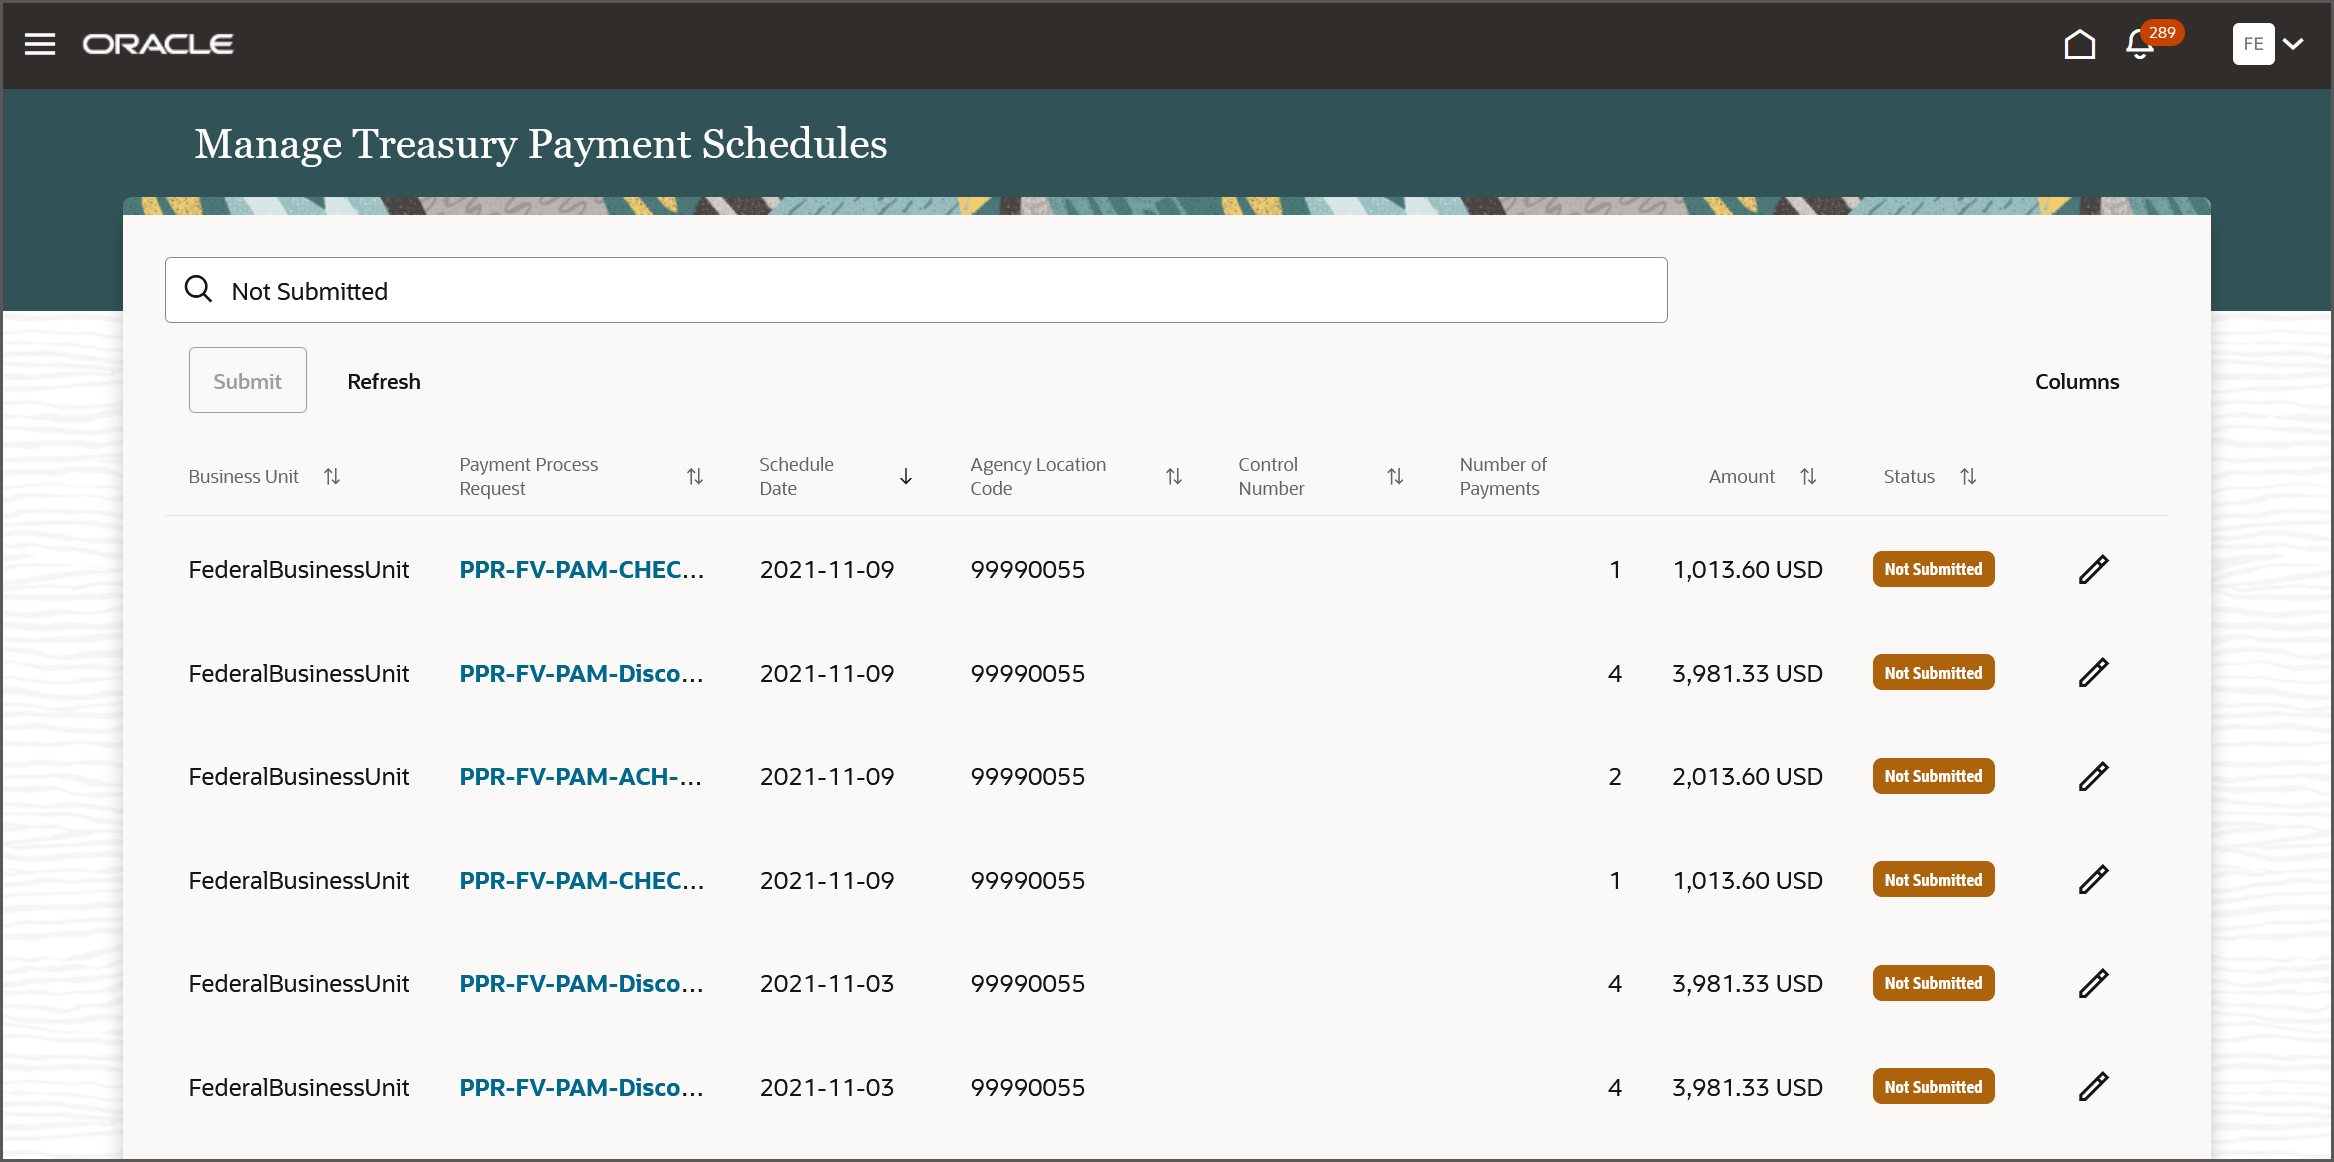Image resolution: width=2334 pixels, height=1162 pixels.
Task: Sort by Payment Process Request column
Action: pyautogui.click(x=695, y=477)
